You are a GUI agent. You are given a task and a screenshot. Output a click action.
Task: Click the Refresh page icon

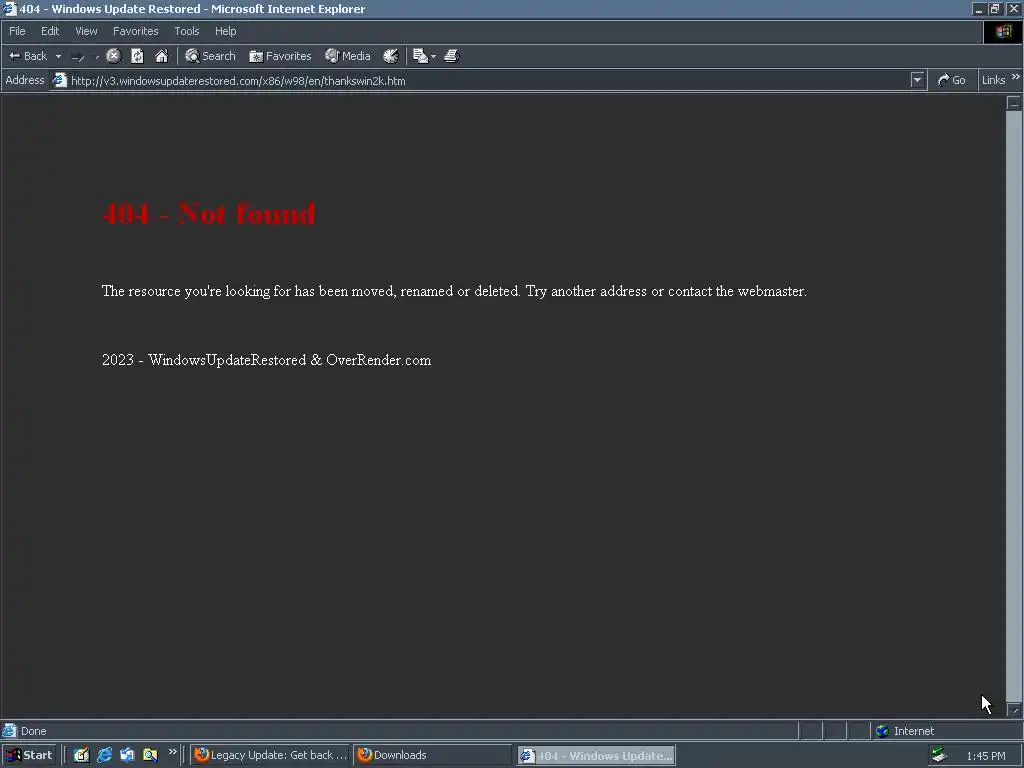pyautogui.click(x=137, y=56)
